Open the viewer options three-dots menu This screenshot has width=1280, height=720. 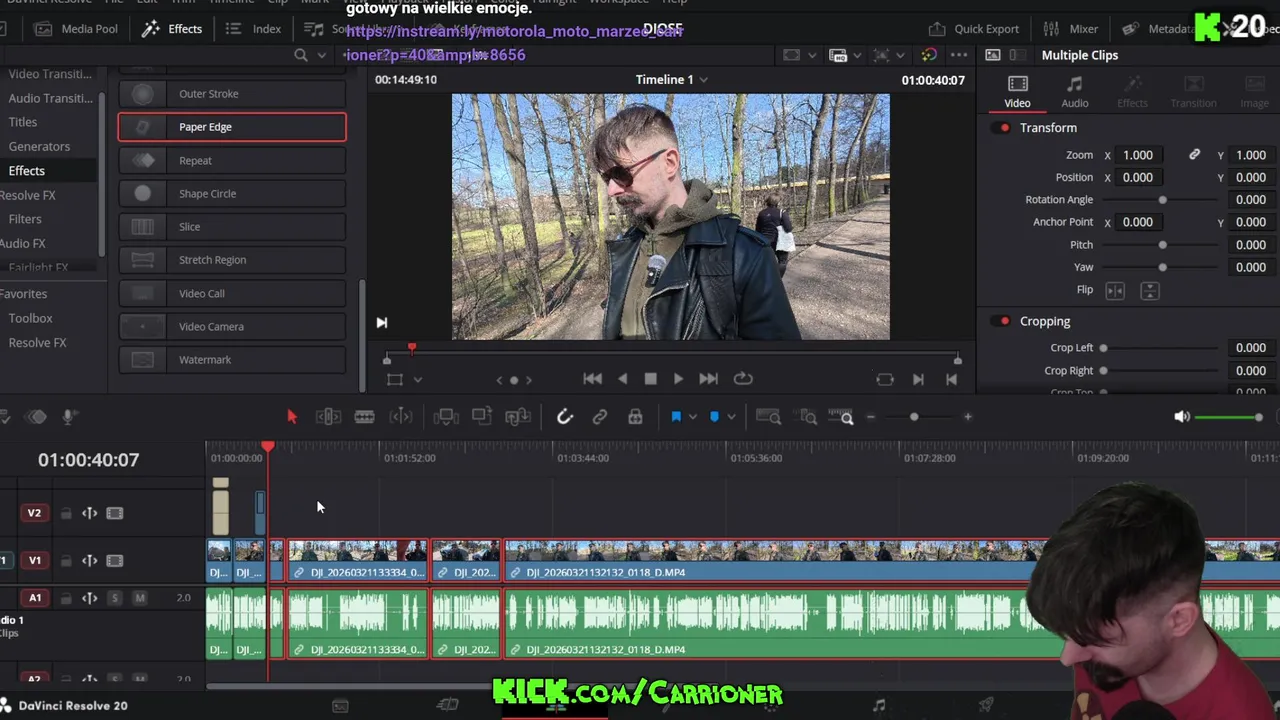[959, 55]
